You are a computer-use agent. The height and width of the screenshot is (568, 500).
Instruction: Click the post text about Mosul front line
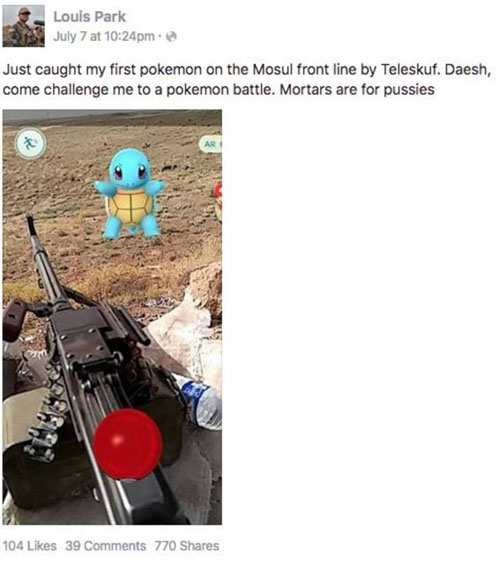(x=247, y=79)
